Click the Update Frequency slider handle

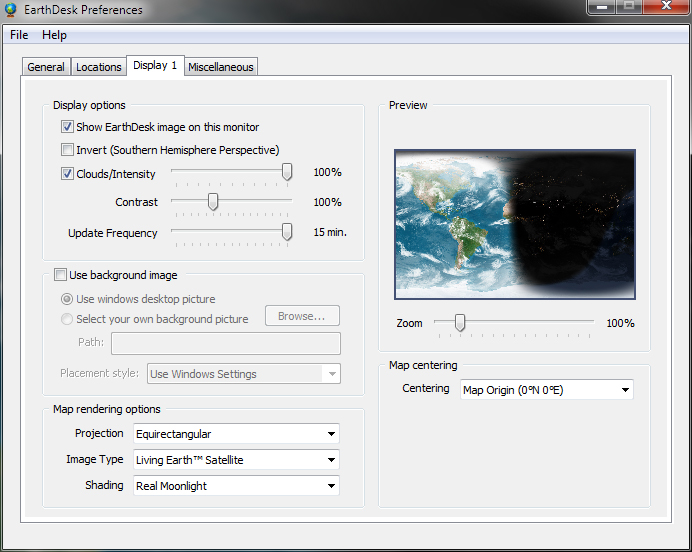point(287,232)
